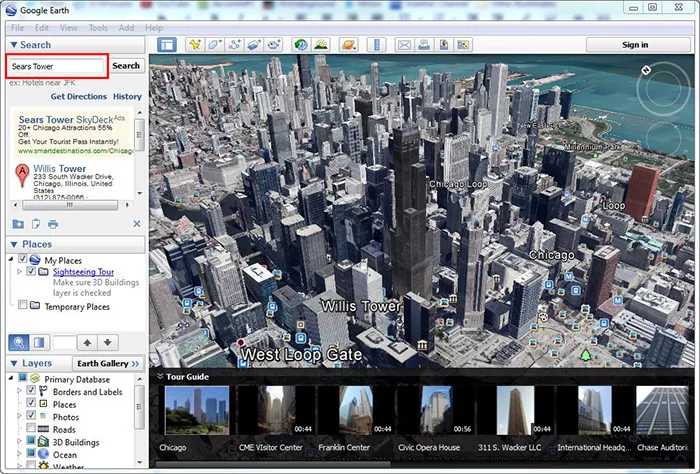Open the Earth Gallery button

pos(108,364)
